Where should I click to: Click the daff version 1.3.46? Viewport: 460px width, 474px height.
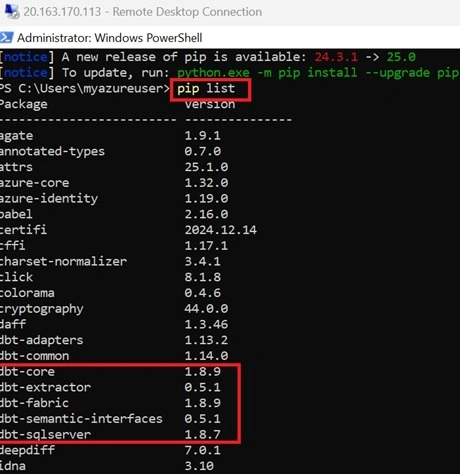point(206,324)
